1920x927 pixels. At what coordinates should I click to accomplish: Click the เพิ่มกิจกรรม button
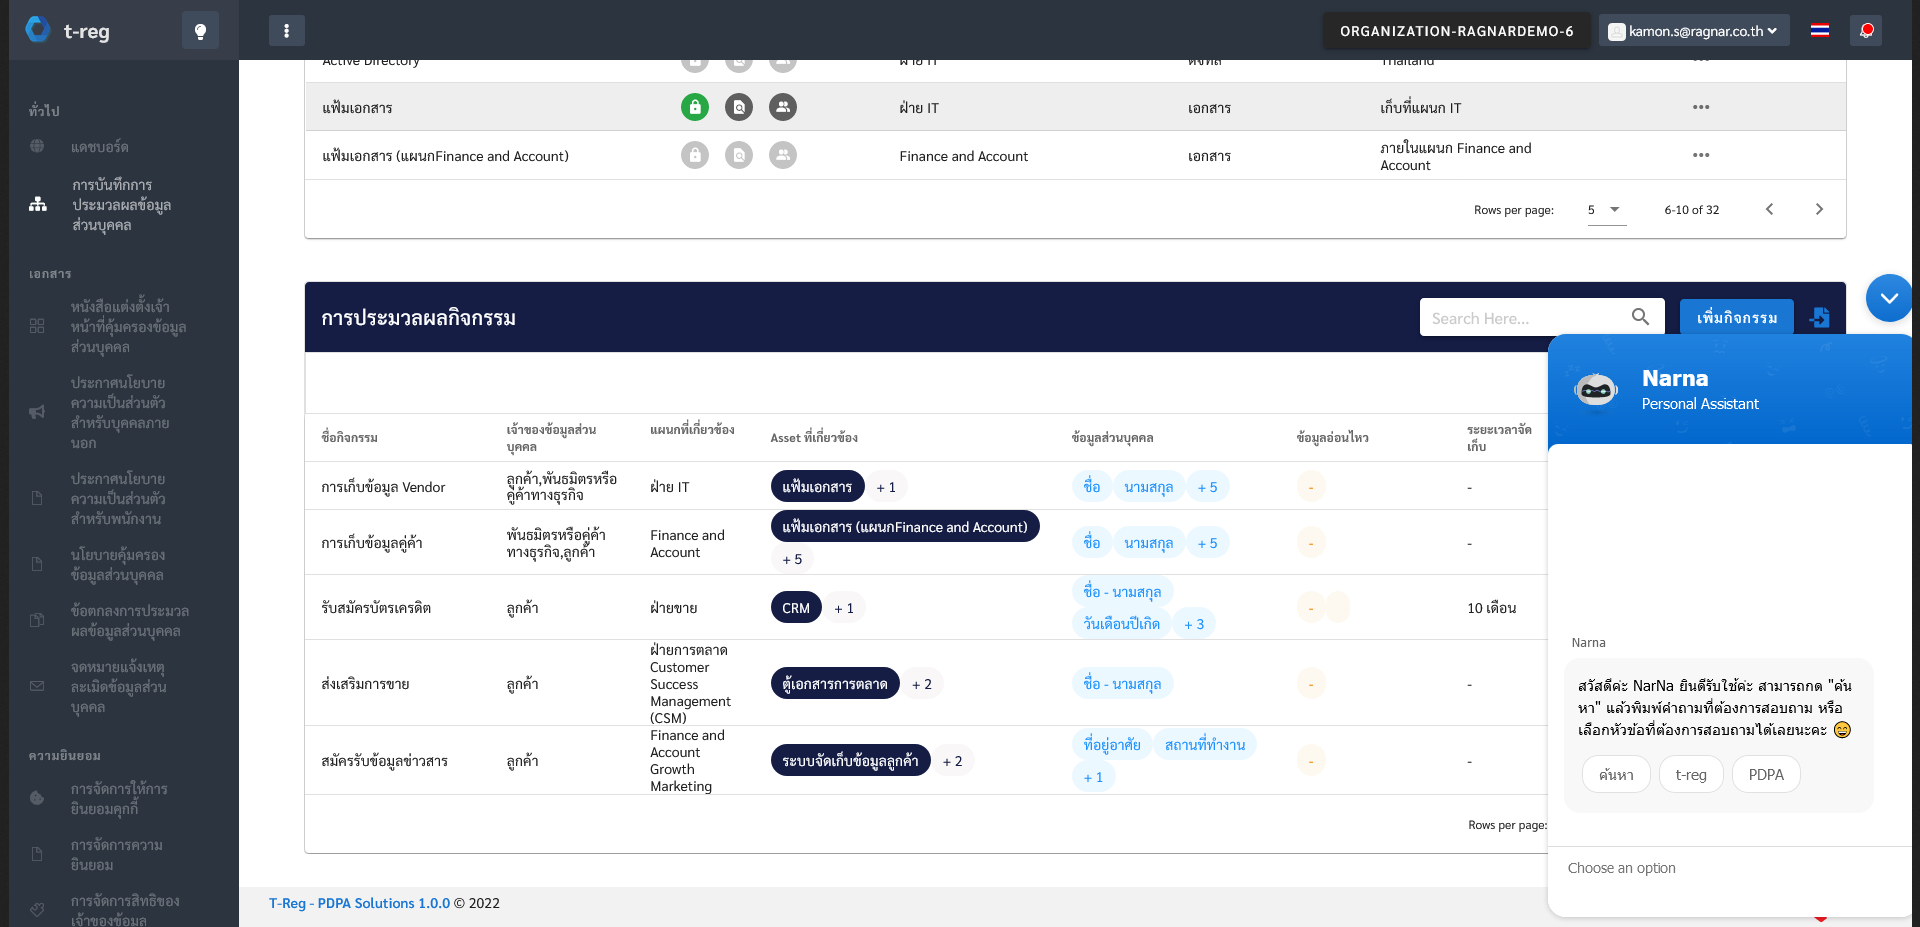point(1737,316)
